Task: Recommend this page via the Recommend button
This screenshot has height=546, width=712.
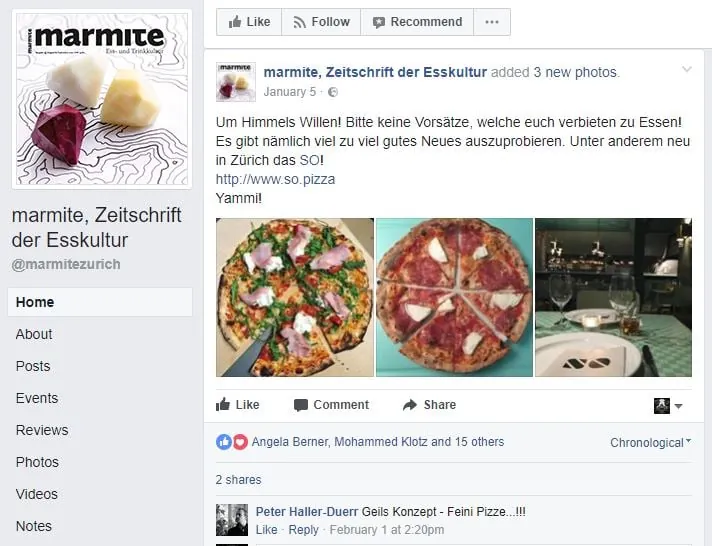Action: [417, 22]
